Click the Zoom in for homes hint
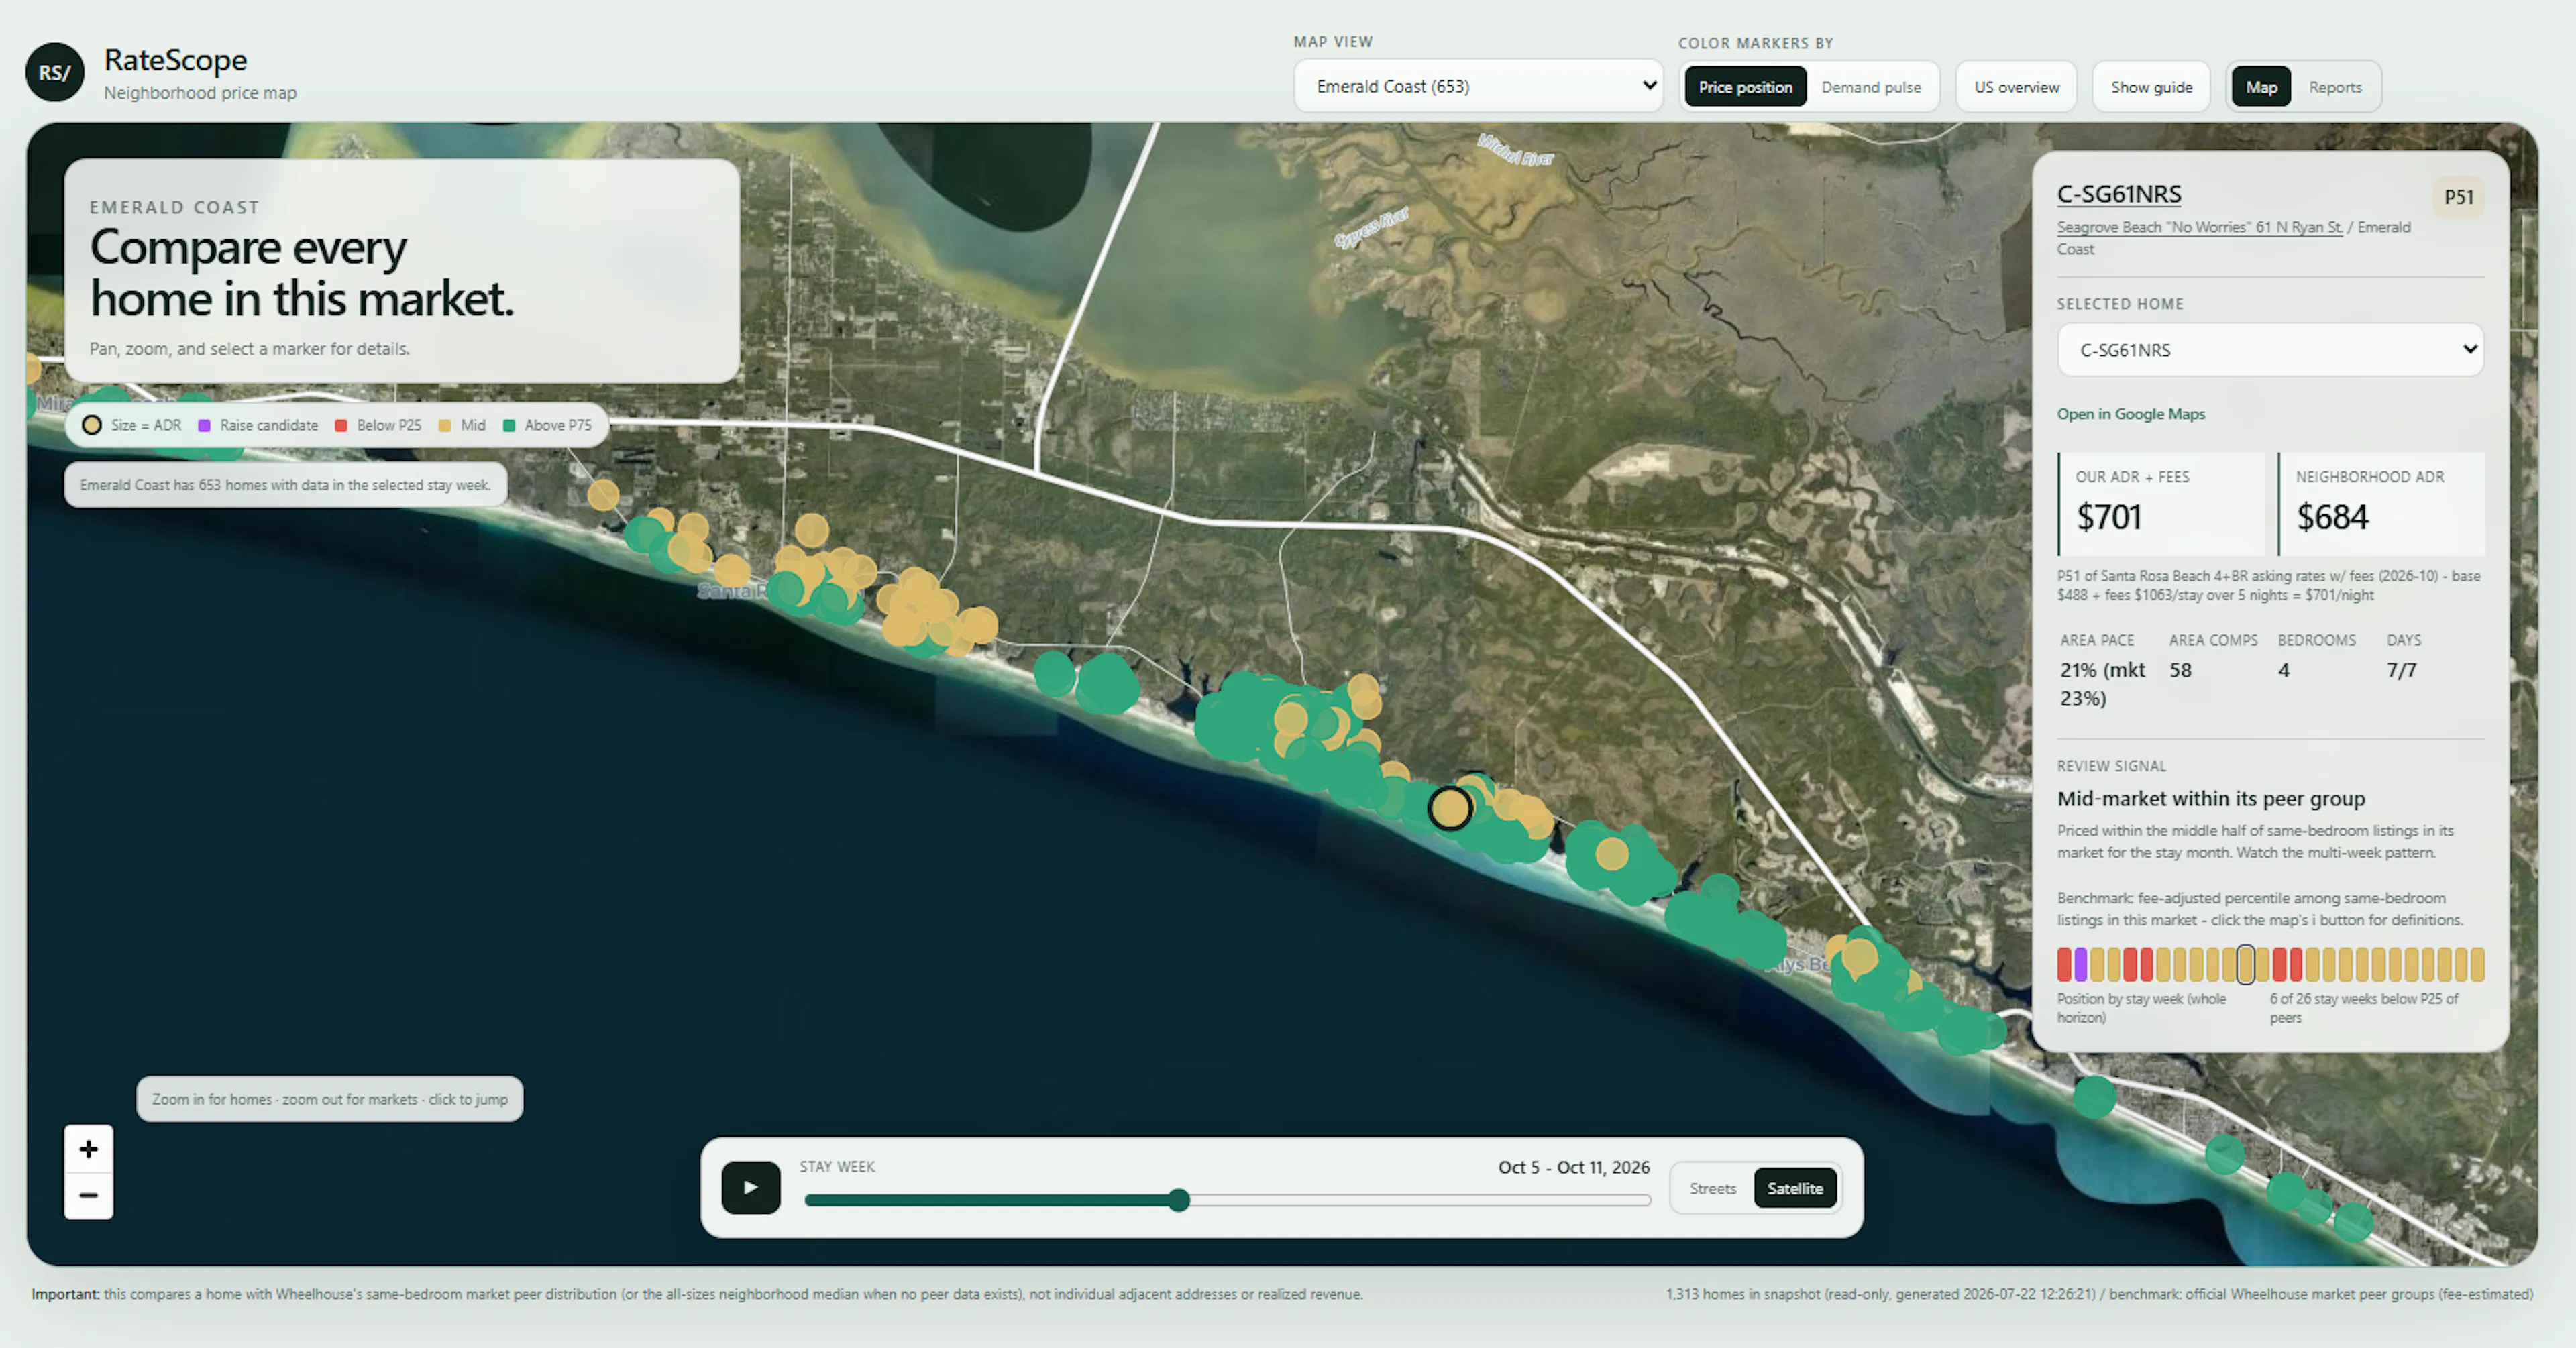 click(329, 1099)
